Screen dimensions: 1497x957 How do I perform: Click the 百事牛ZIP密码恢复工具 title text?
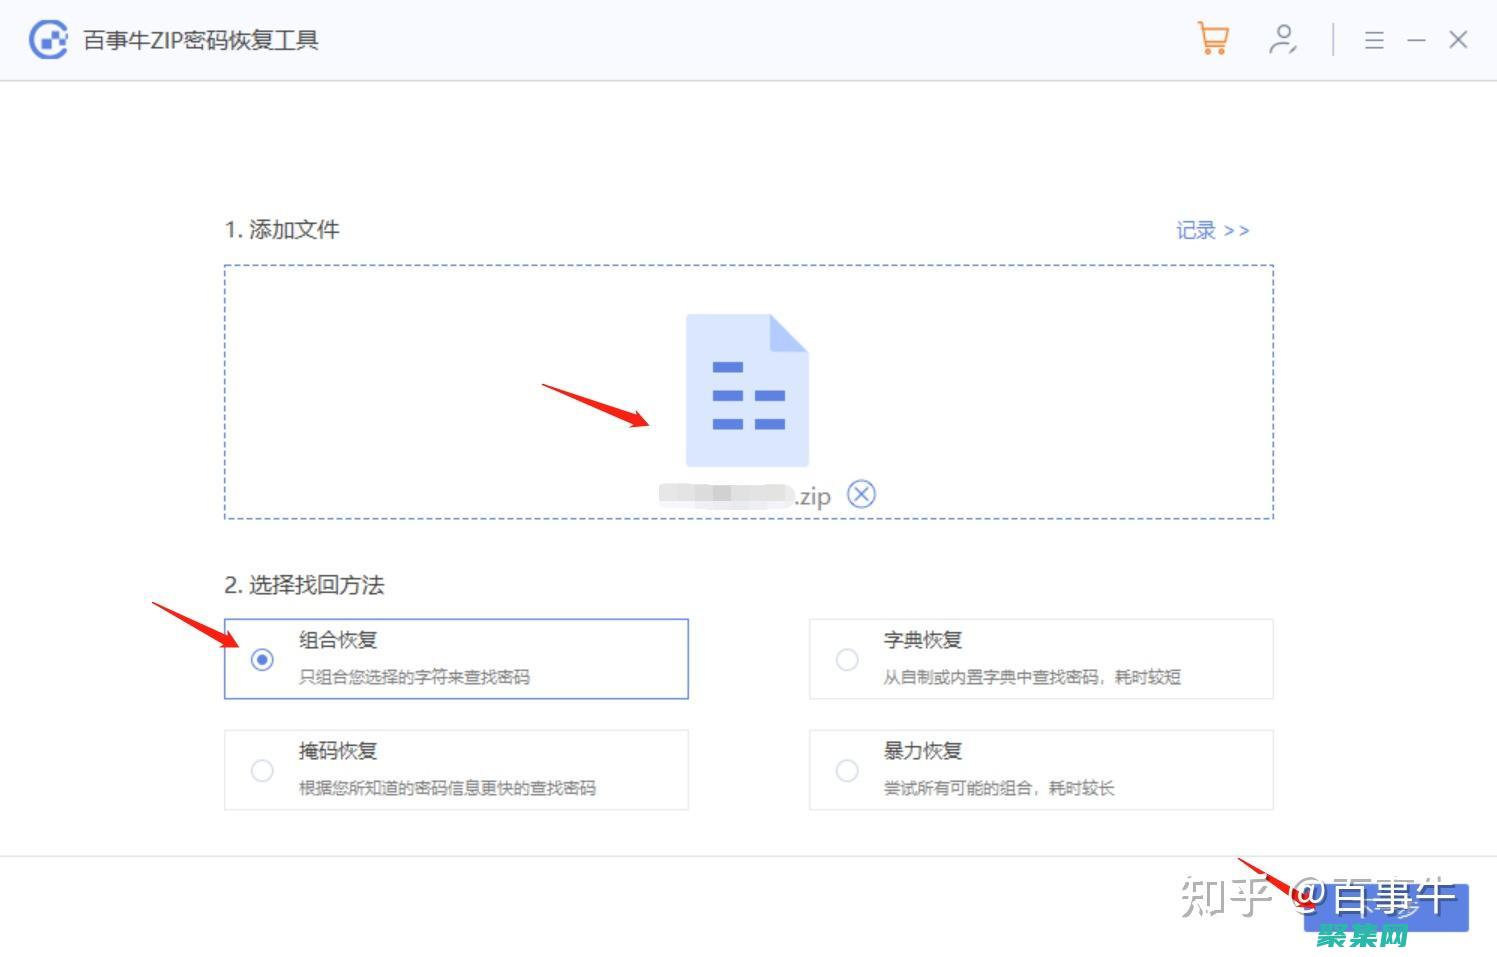(x=201, y=41)
